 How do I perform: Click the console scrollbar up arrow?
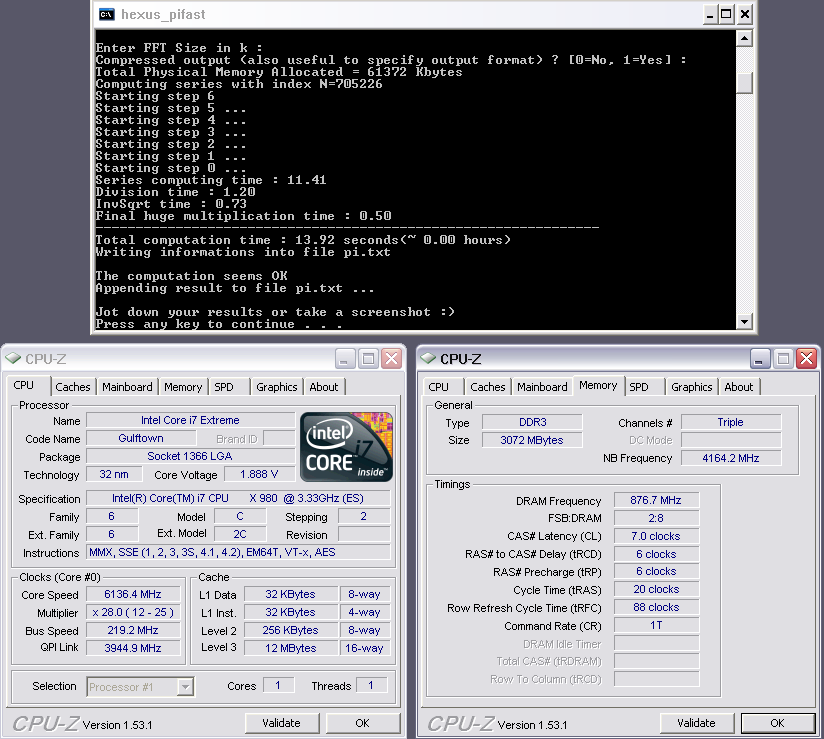[x=744, y=38]
